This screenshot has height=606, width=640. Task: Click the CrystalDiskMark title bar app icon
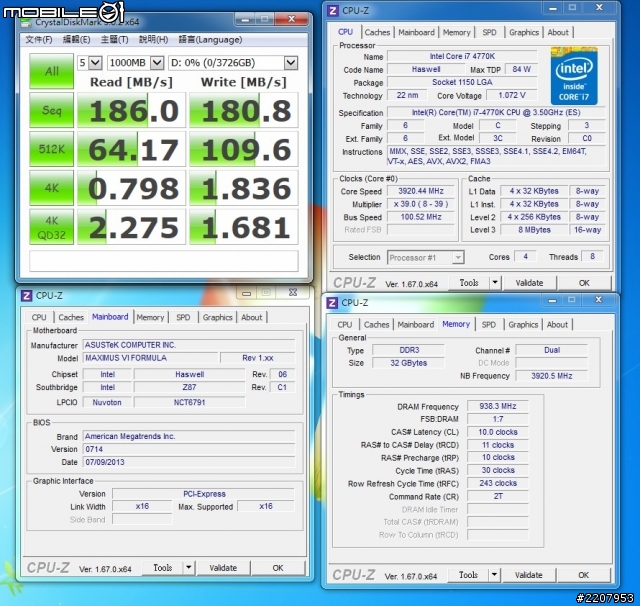(x=26, y=22)
